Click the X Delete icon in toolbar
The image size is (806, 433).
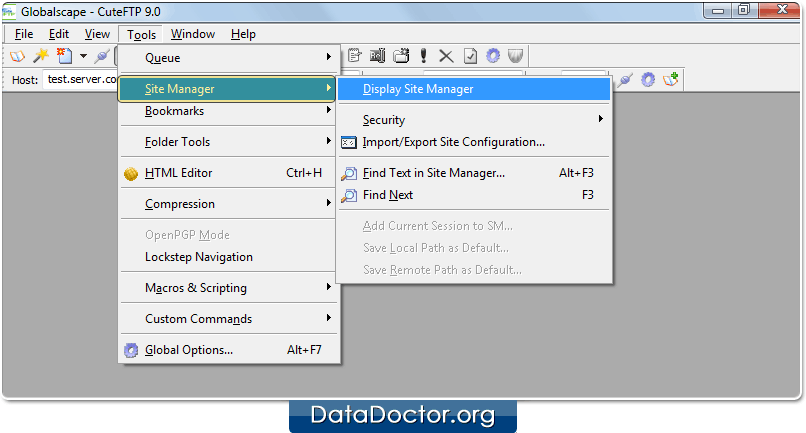(446, 56)
